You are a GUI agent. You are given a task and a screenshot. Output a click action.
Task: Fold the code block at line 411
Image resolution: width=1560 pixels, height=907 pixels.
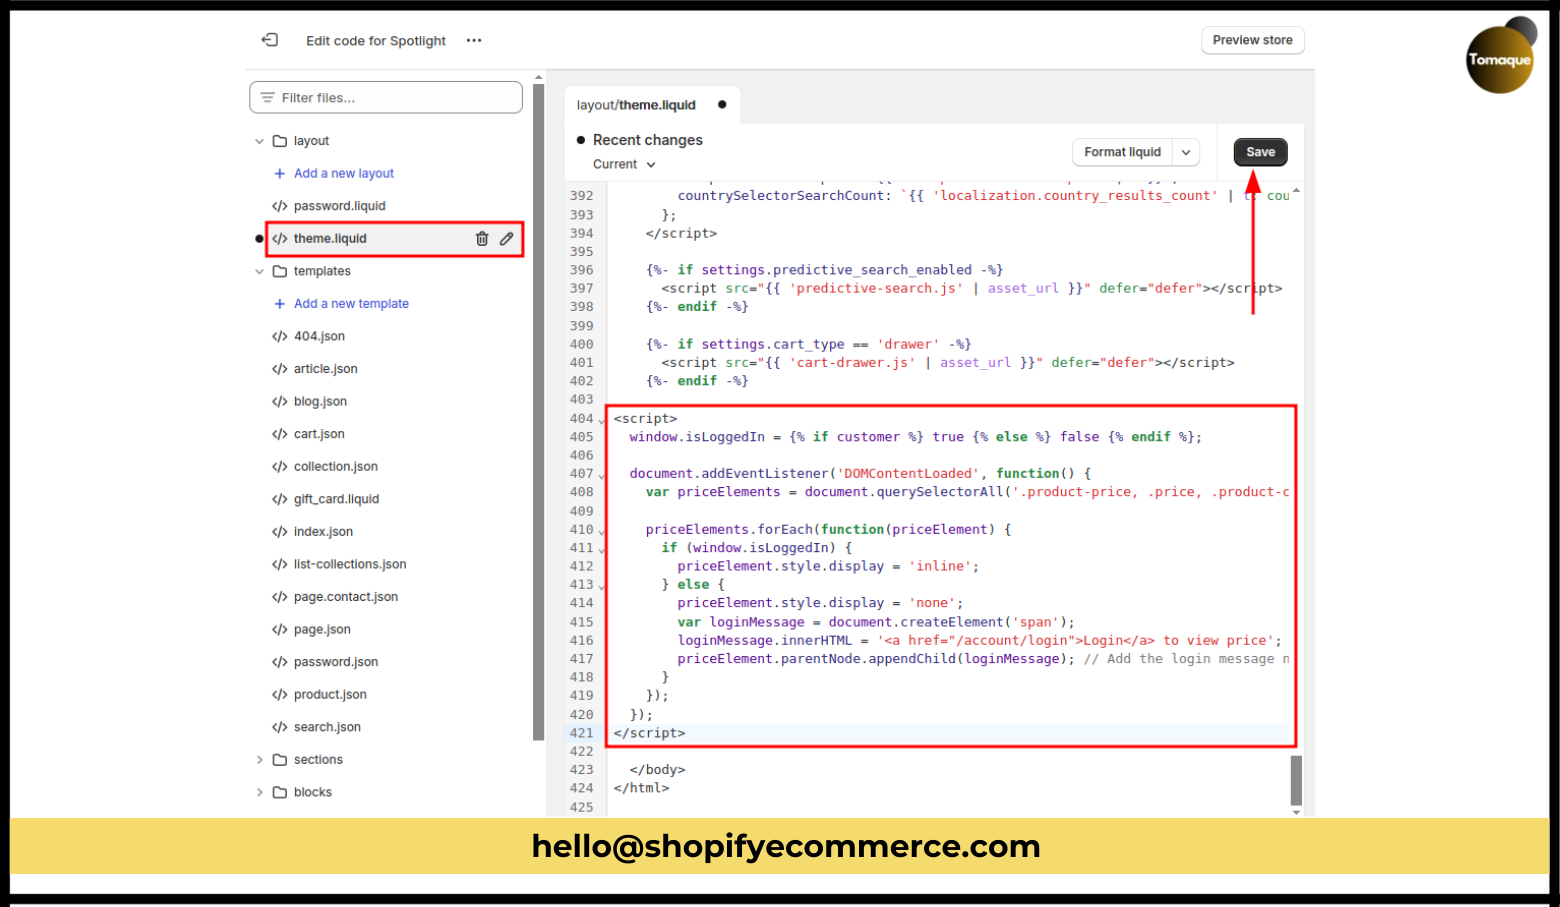point(602,549)
